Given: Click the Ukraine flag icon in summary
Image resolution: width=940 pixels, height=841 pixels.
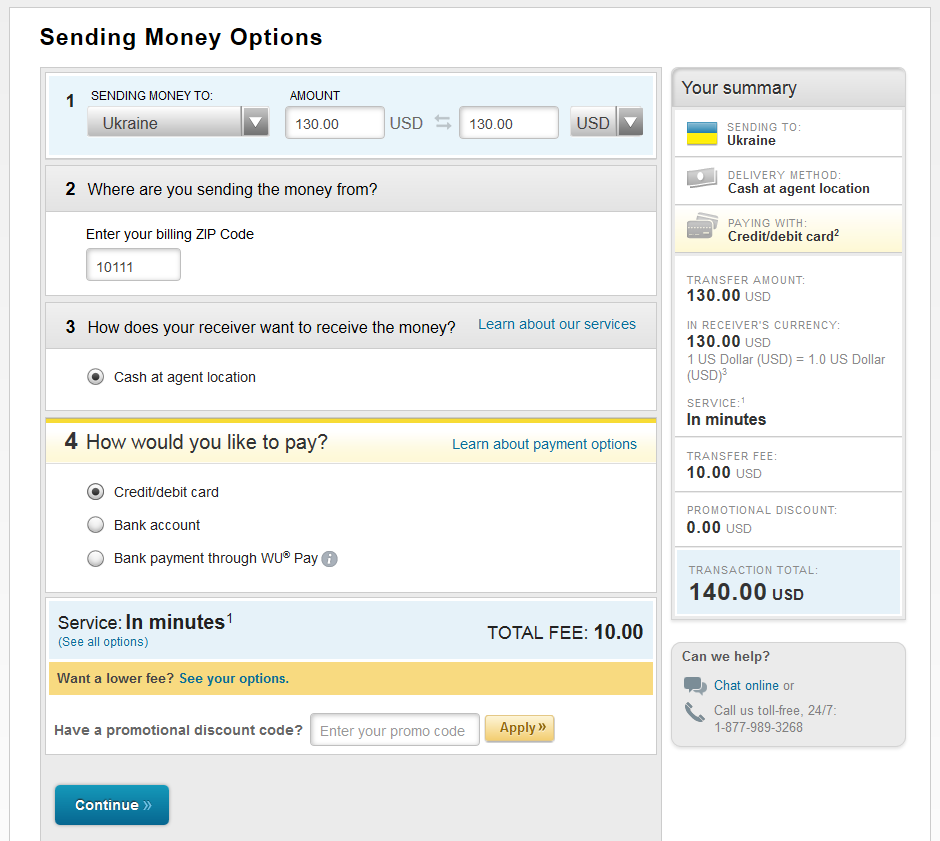Looking at the screenshot, I should coord(701,133).
